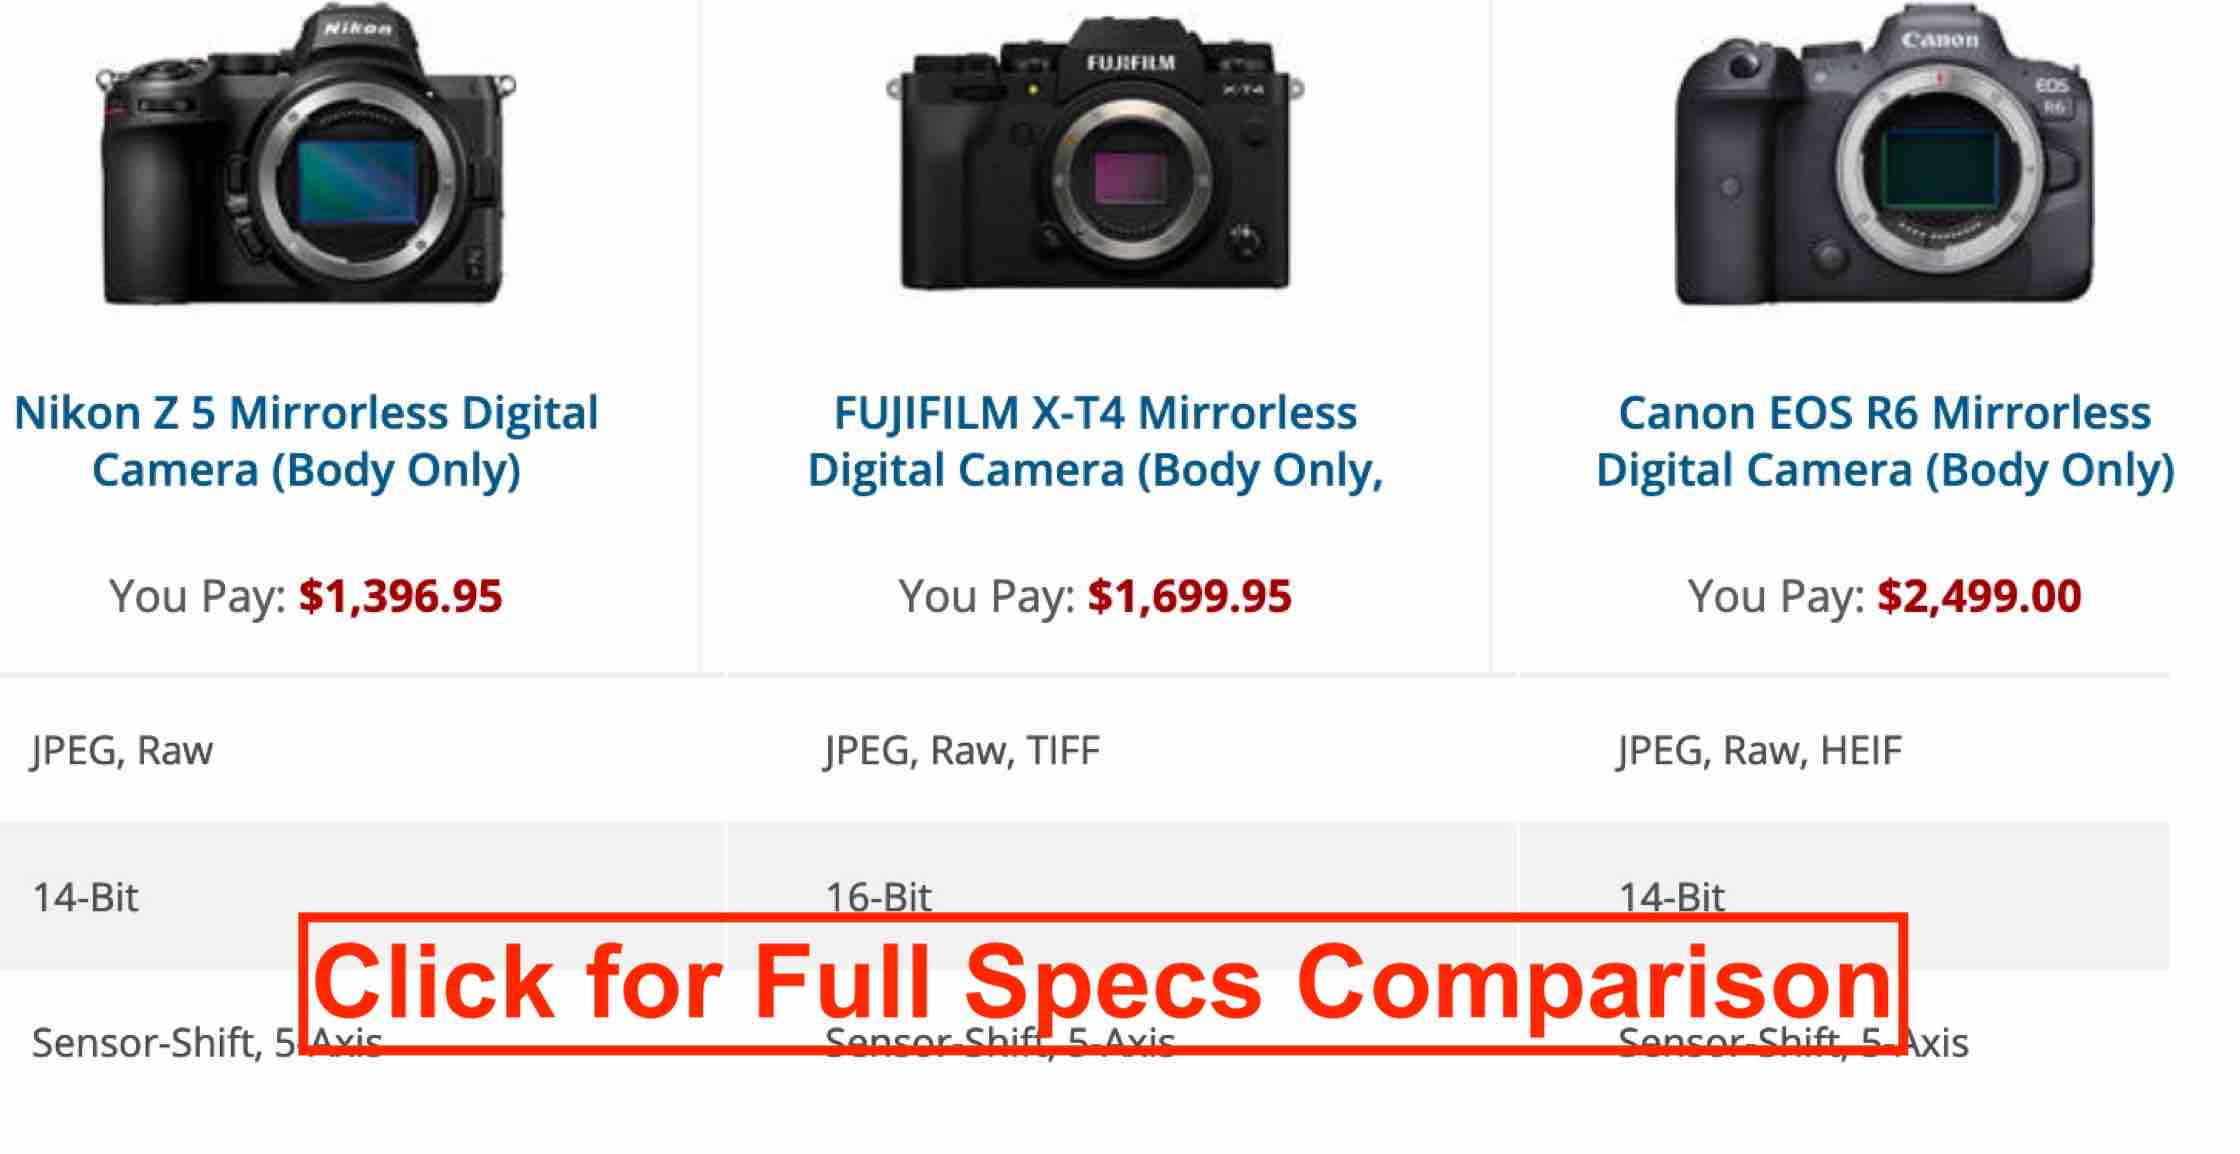The height and width of the screenshot is (1154, 2240).
Task: Open the Nikon Z 5 Mirrorless Digital Camera link
Action: coord(306,441)
